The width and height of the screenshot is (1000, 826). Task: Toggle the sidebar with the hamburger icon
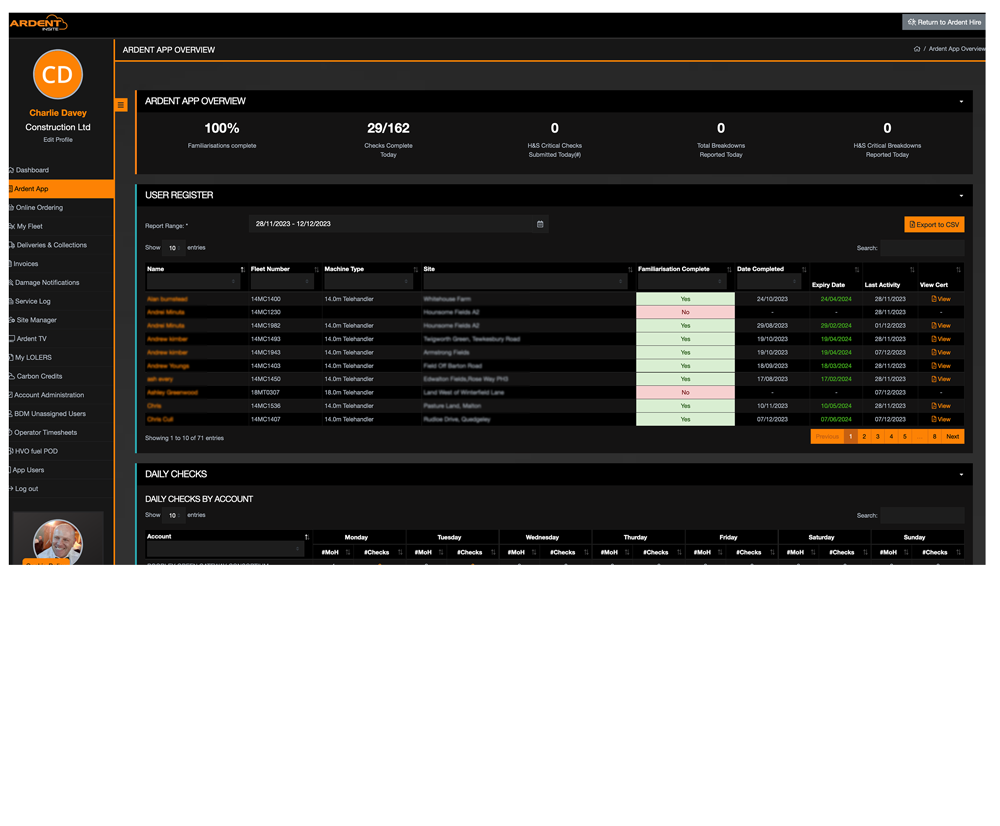tap(121, 105)
